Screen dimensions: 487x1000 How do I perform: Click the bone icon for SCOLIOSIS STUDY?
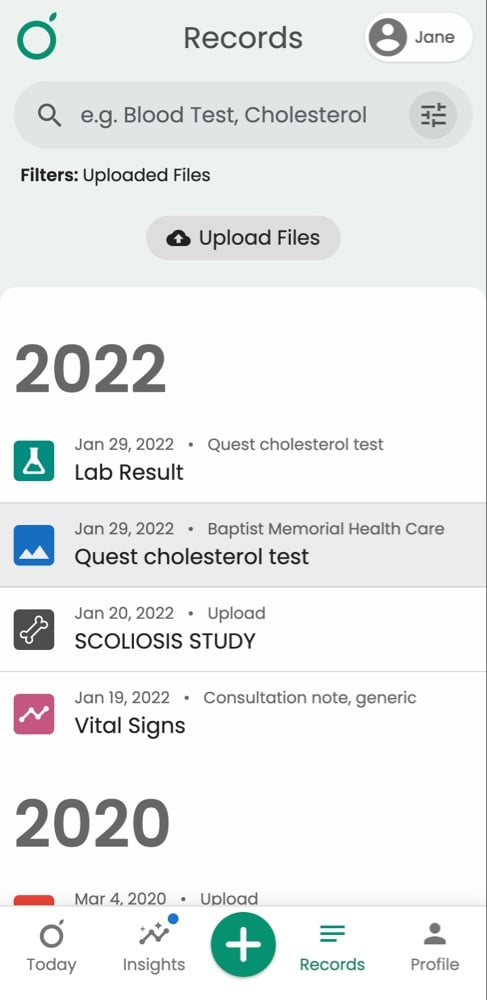(34, 629)
